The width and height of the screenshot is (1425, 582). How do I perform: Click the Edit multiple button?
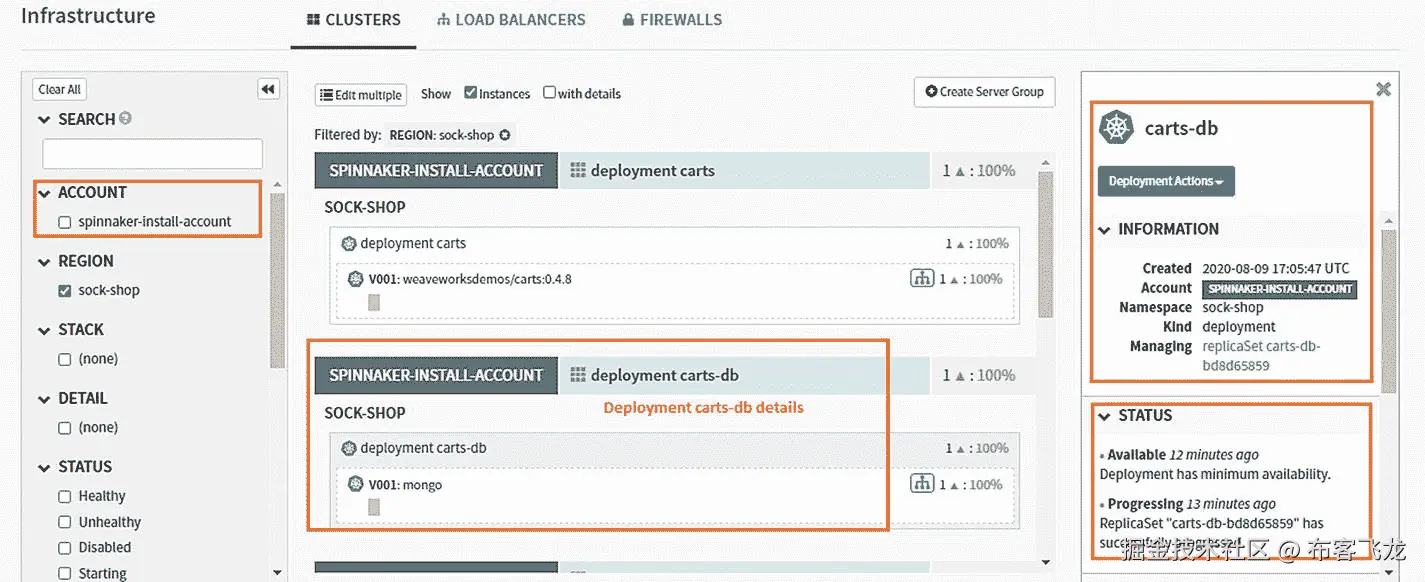(x=361, y=95)
